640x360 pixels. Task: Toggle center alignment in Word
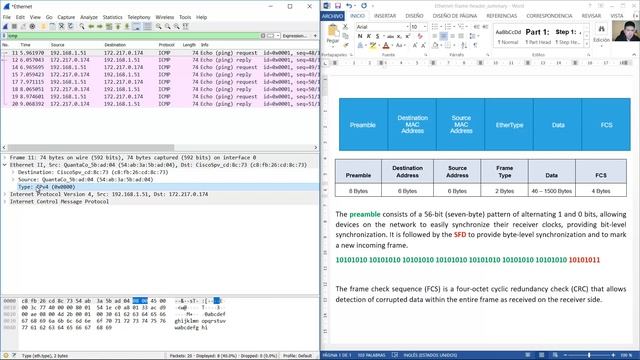tap(443, 36)
